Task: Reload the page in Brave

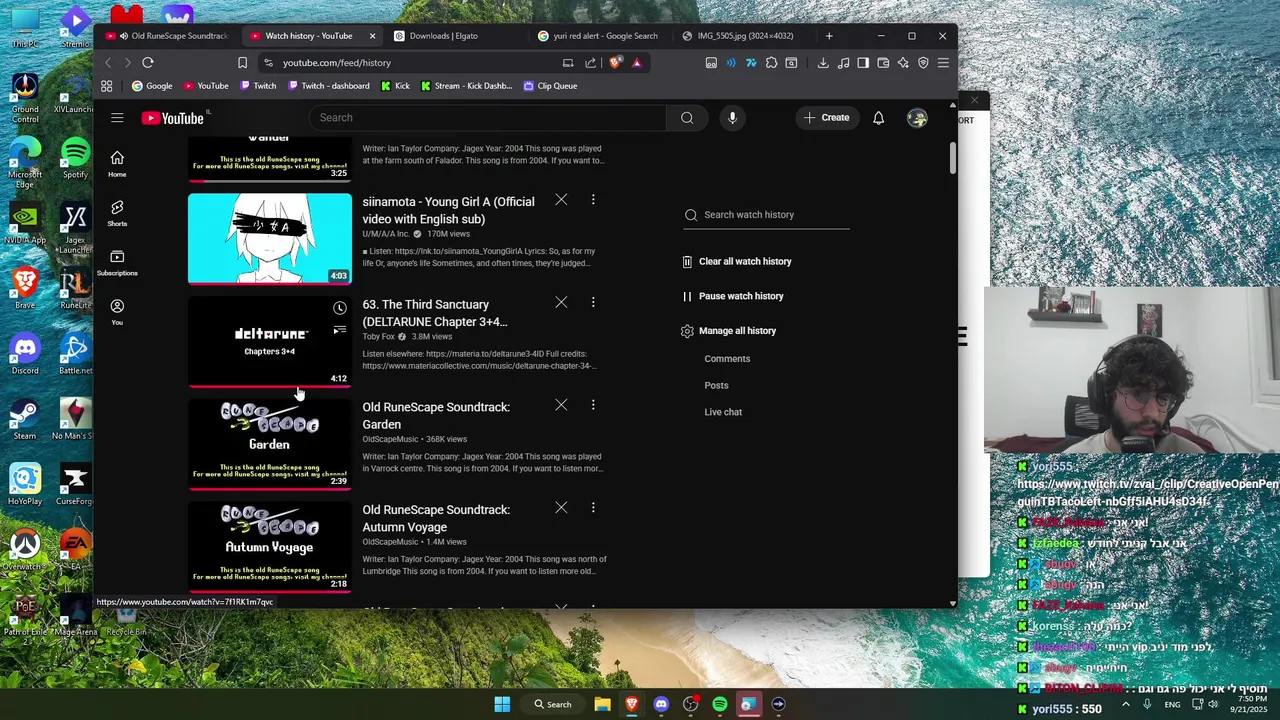Action: (148, 63)
